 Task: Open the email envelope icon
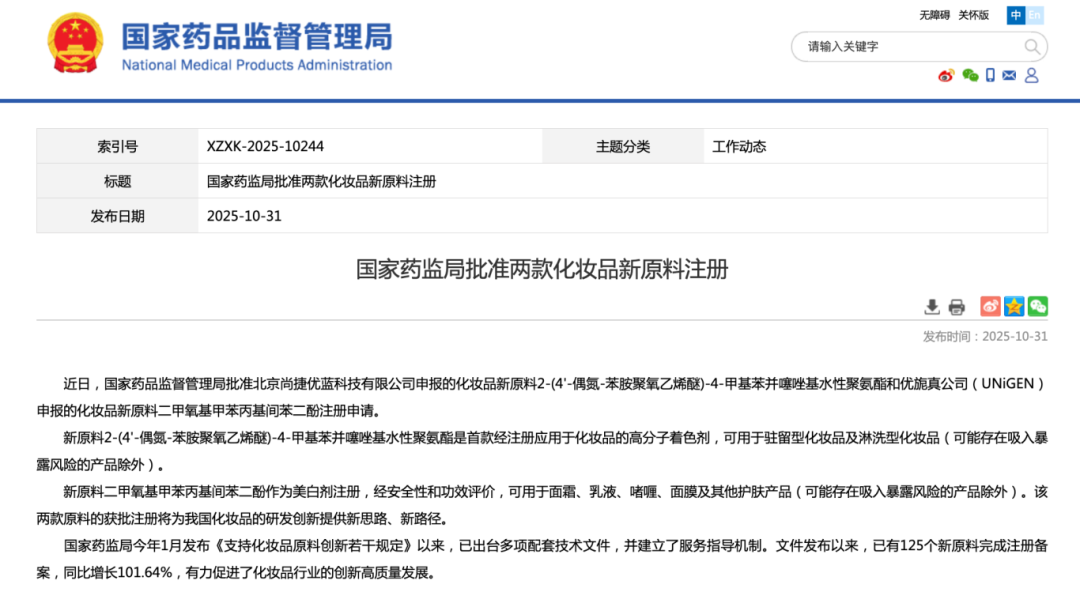pyautogui.click(x=1009, y=76)
